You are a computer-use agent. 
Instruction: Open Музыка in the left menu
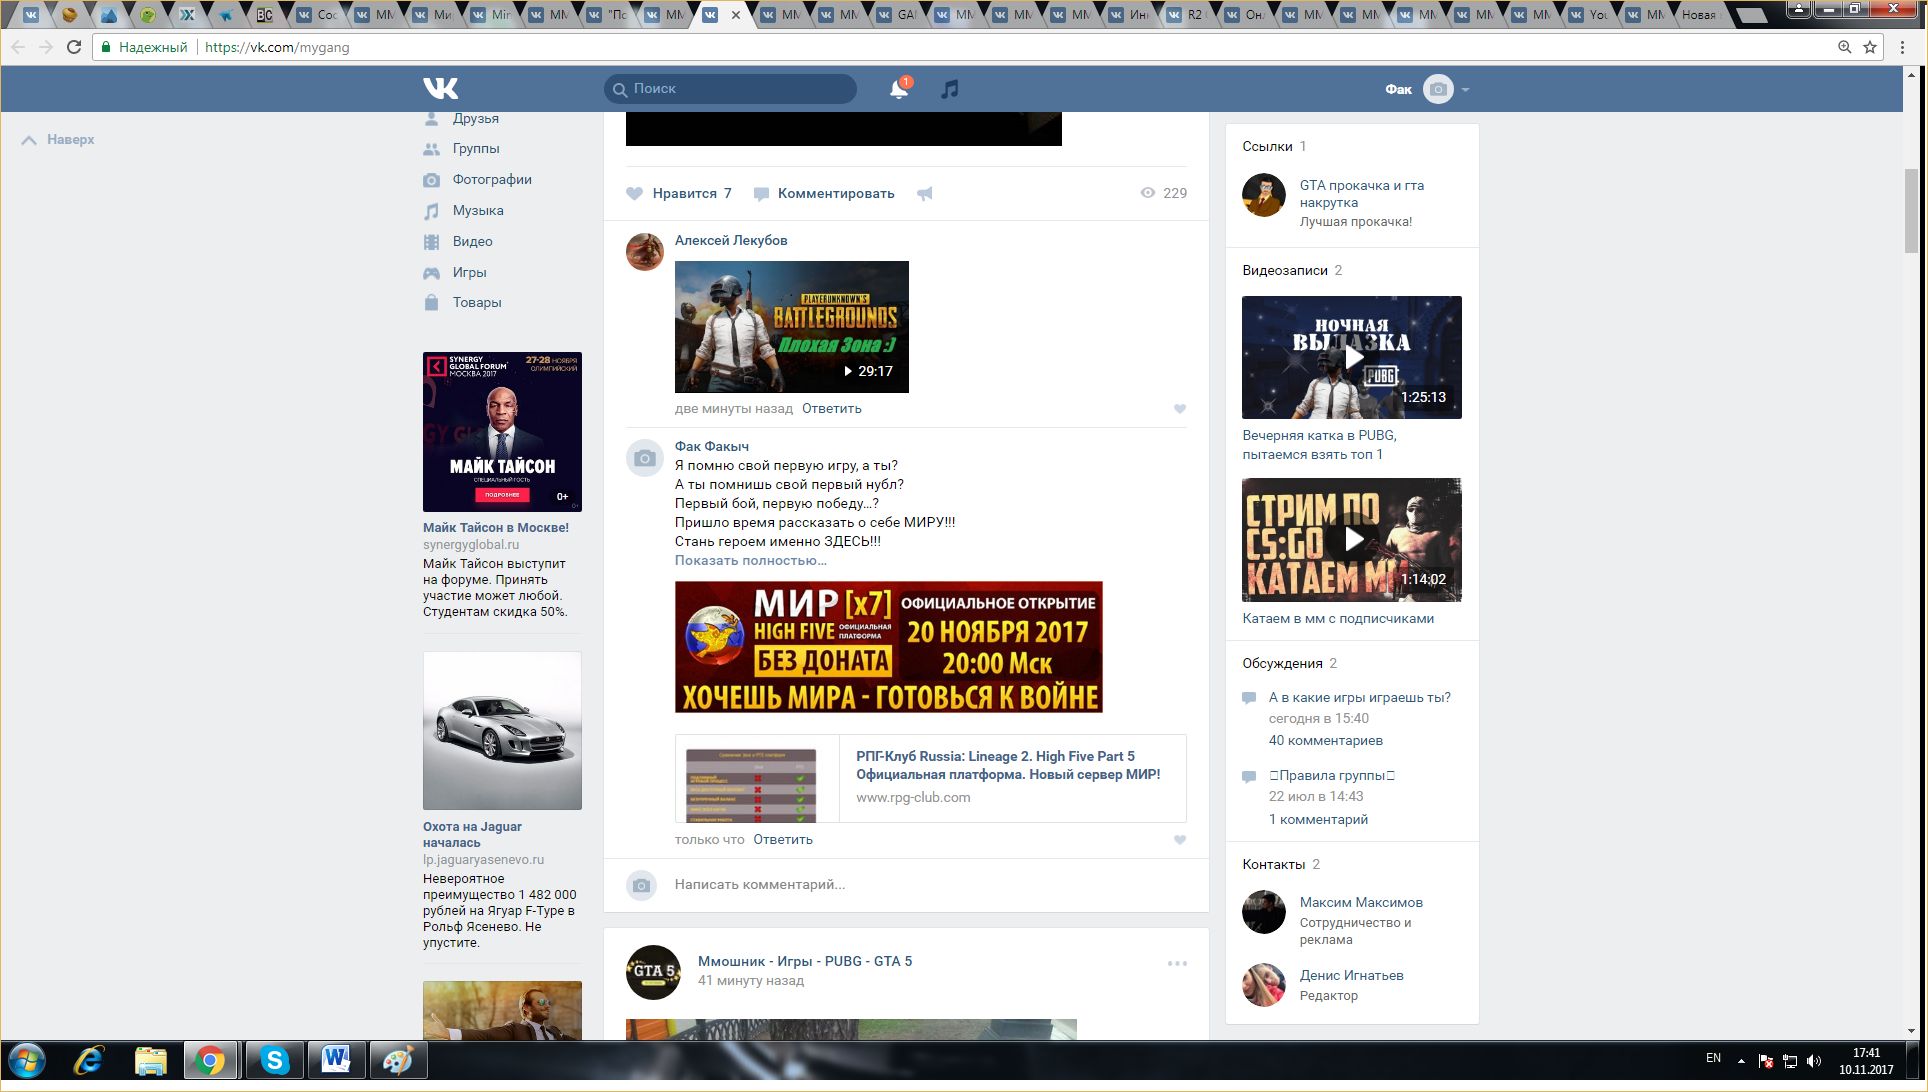(477, 210)
